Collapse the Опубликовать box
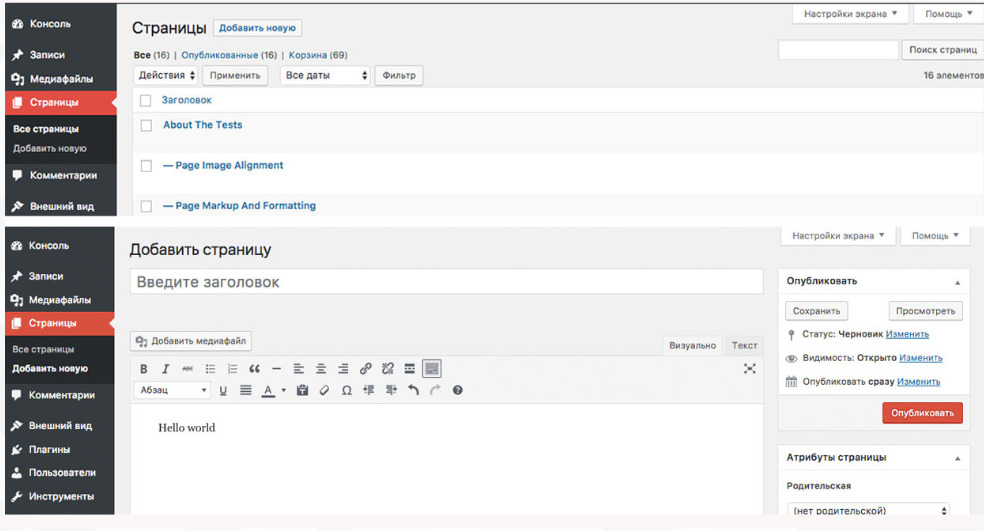Screen dimensions: 984x531 tap(958, 282)
